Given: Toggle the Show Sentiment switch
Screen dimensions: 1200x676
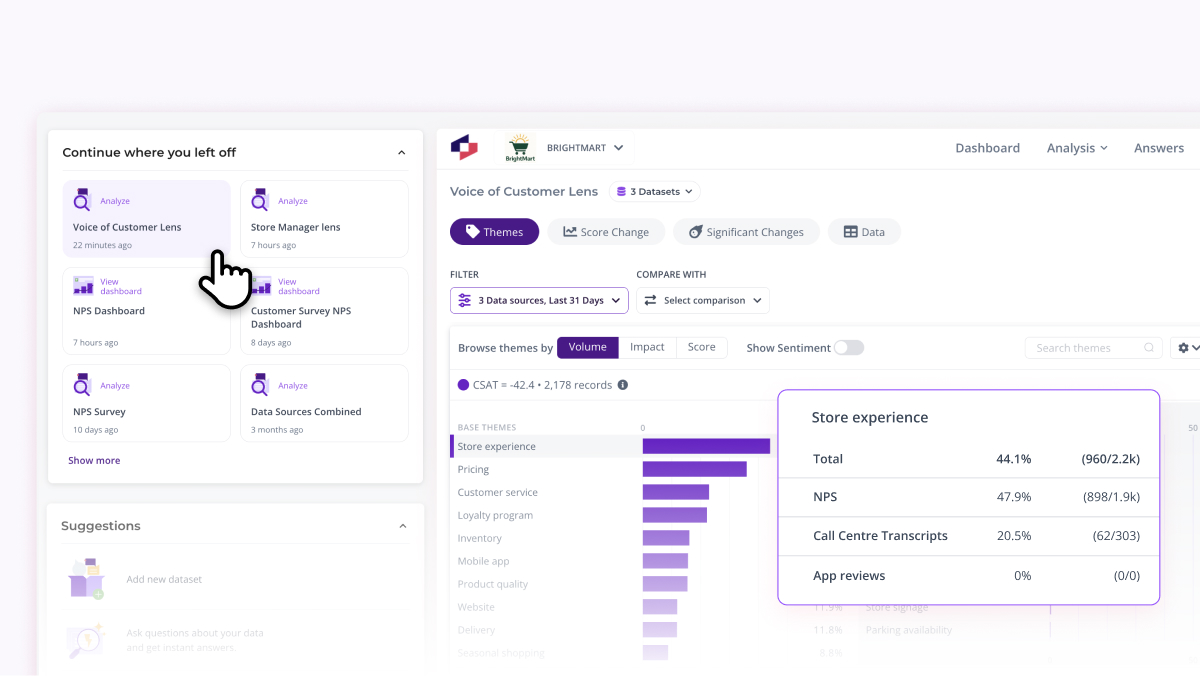Looking at the screenshot, I should pos(849,348).
